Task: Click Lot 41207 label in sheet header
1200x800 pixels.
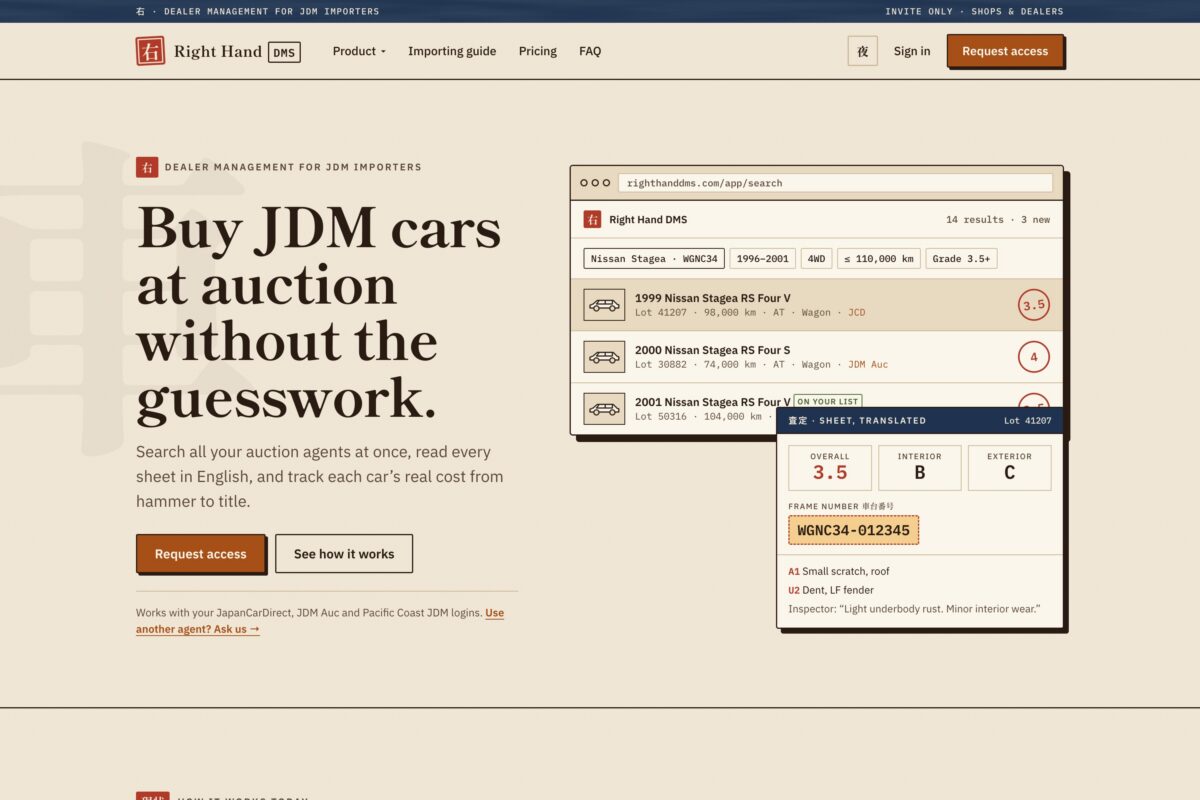Action: point(1028,421)
